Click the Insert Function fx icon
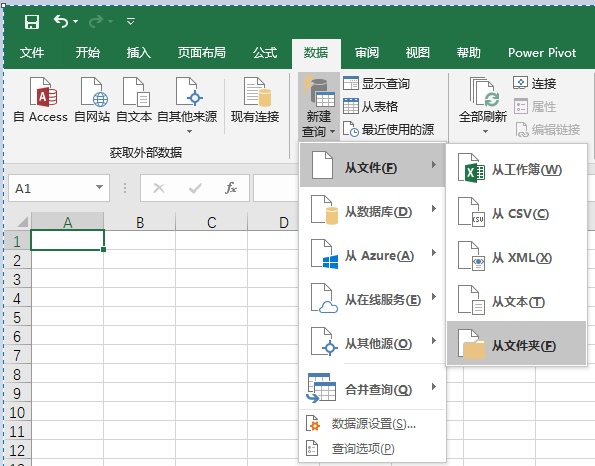595x466 pixels. [230, 187]
